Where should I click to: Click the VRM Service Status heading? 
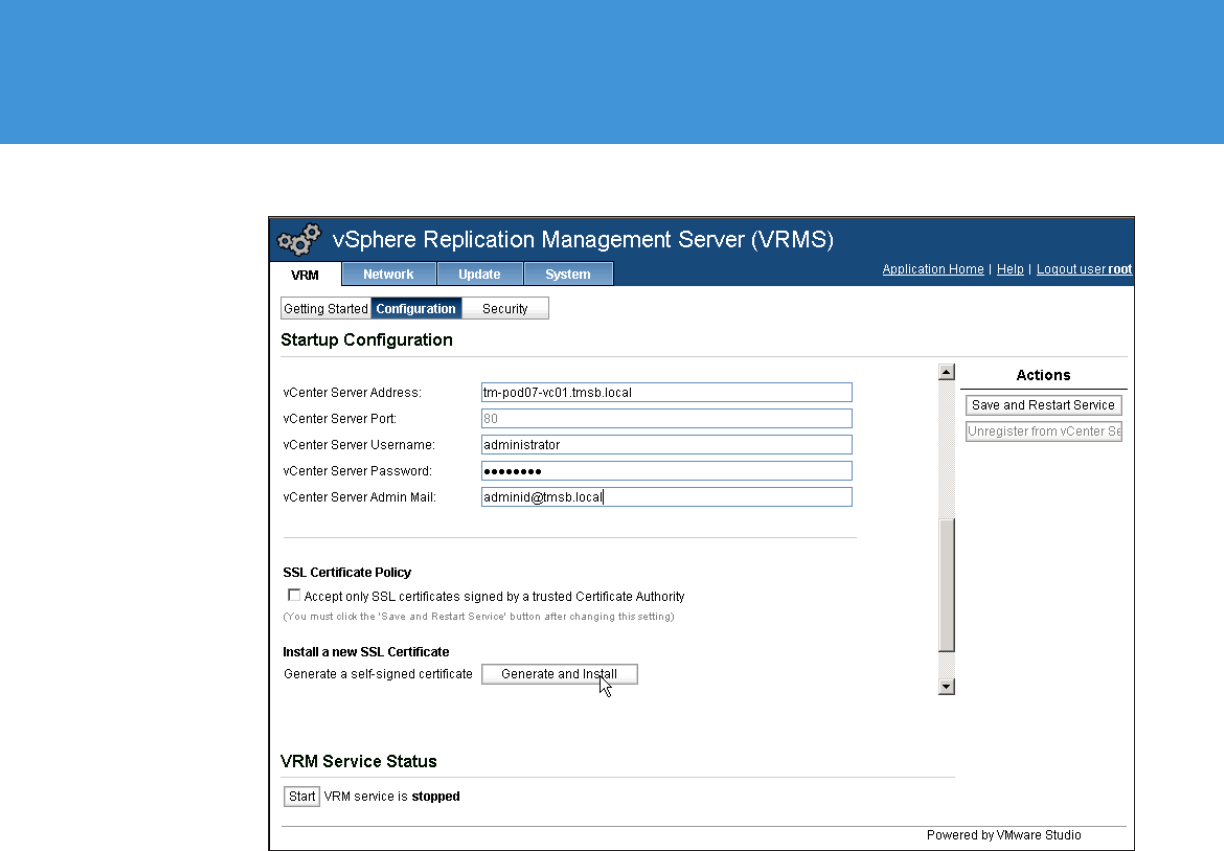[x=359, y=761]
